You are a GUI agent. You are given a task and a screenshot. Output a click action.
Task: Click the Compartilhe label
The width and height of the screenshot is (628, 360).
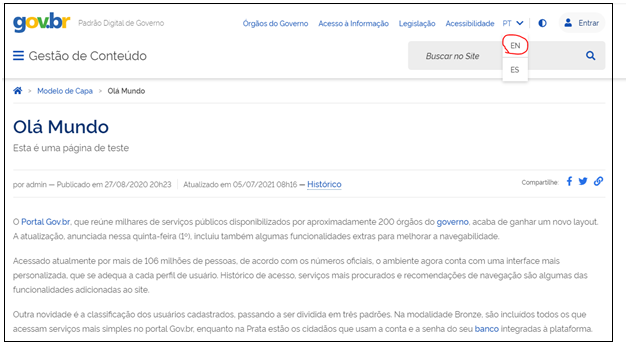[540, 182]
